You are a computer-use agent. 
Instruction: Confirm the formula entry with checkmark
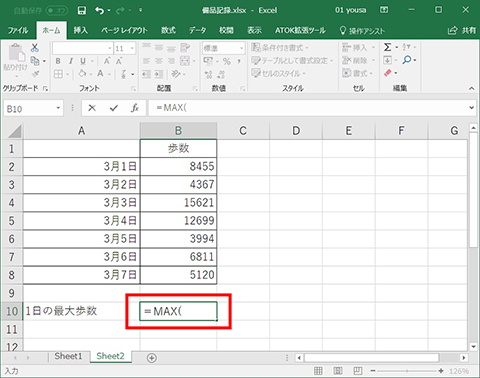click(x=114, y=108)
